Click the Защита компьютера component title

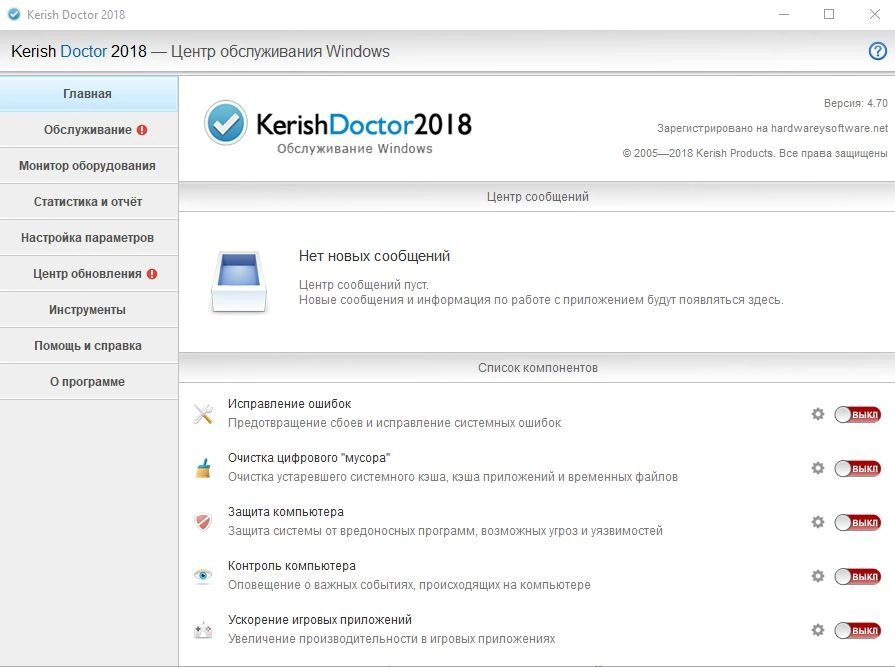pyautogui.click(x=285, y=512)
